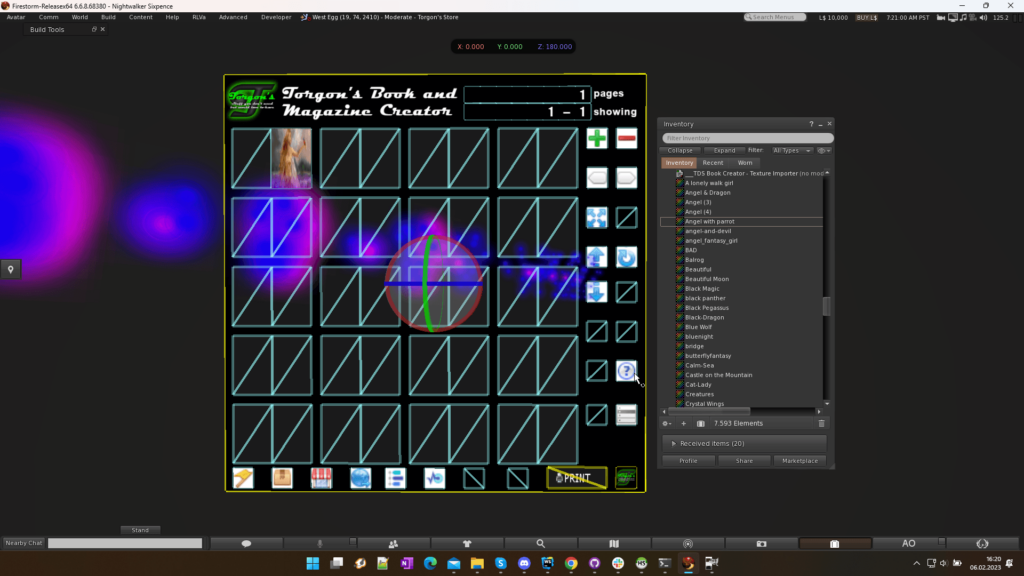The height and width of the screenshot is (576, 1024).
Task: Click the green Torgon's logo beside PRINT
Action: pos(626,478)
